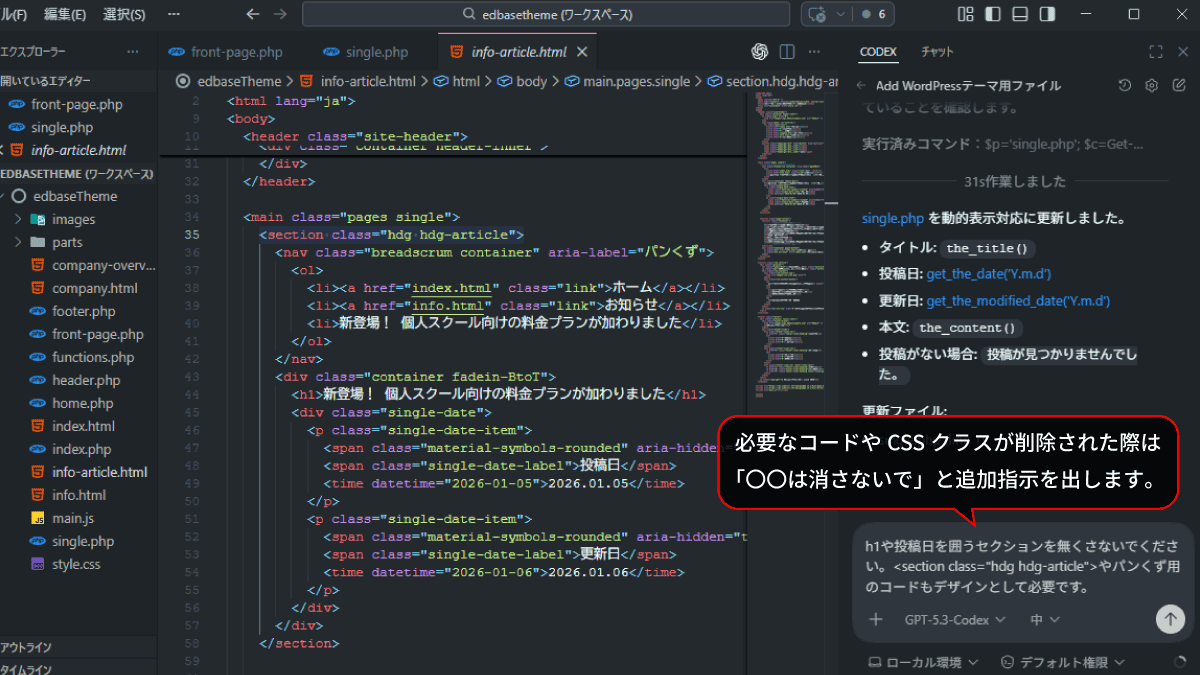Toggle the bottom panel layout button
The width and height of the screenshot is (1200, 675).
[x=1019, y=15]
